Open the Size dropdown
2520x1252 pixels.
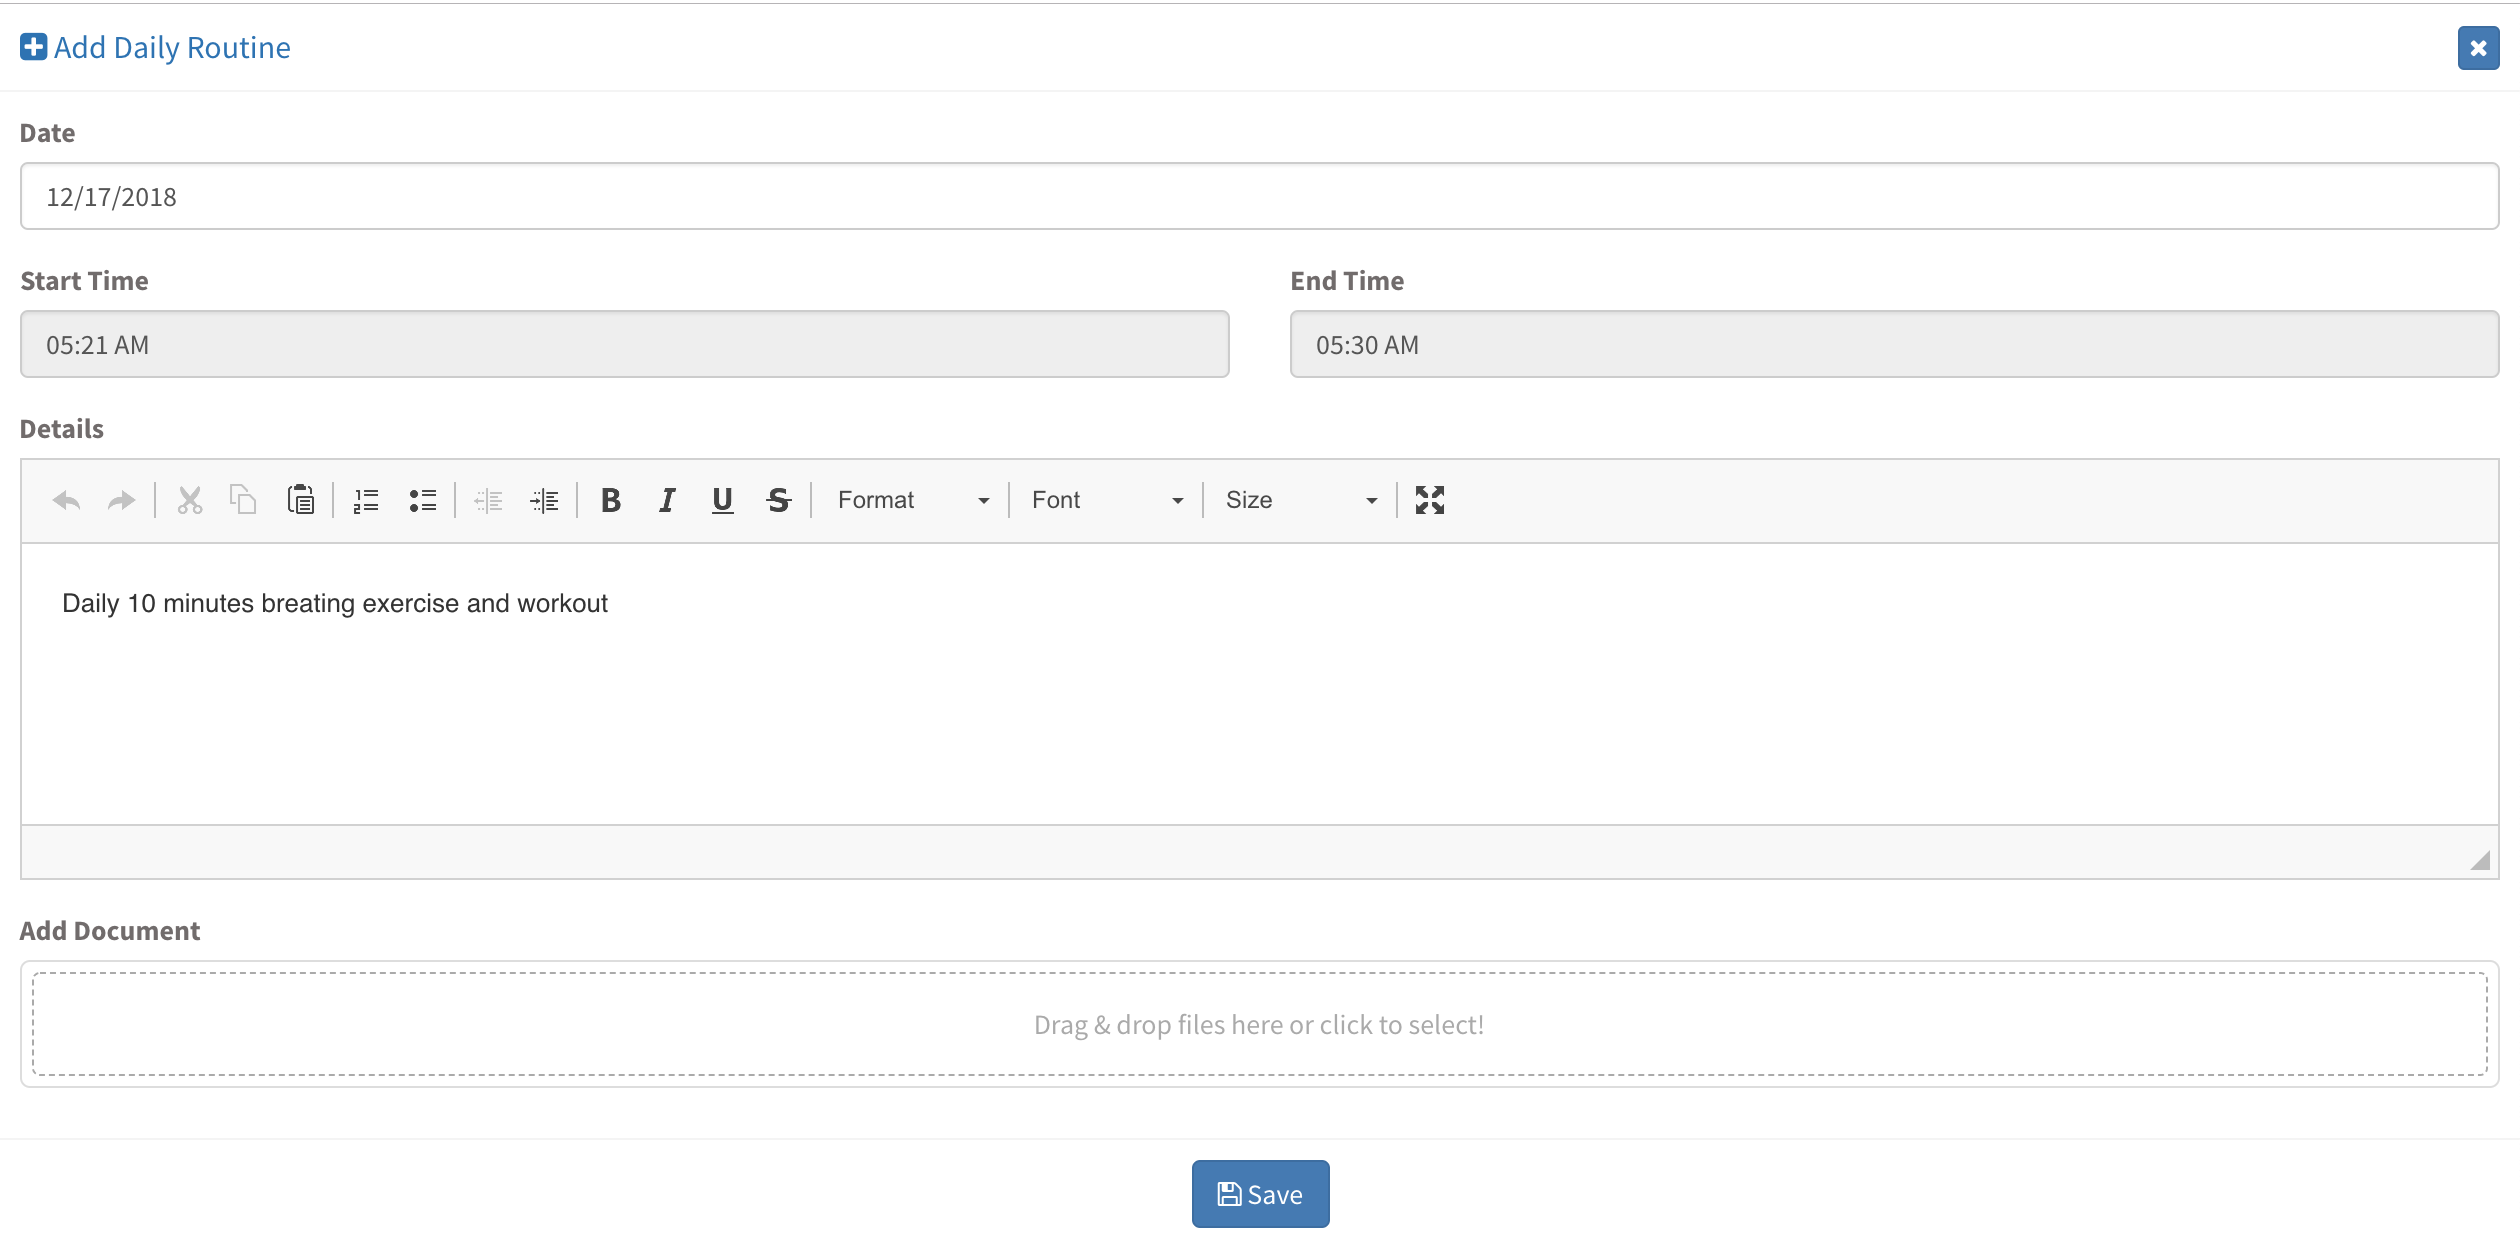click(1300, 500)
